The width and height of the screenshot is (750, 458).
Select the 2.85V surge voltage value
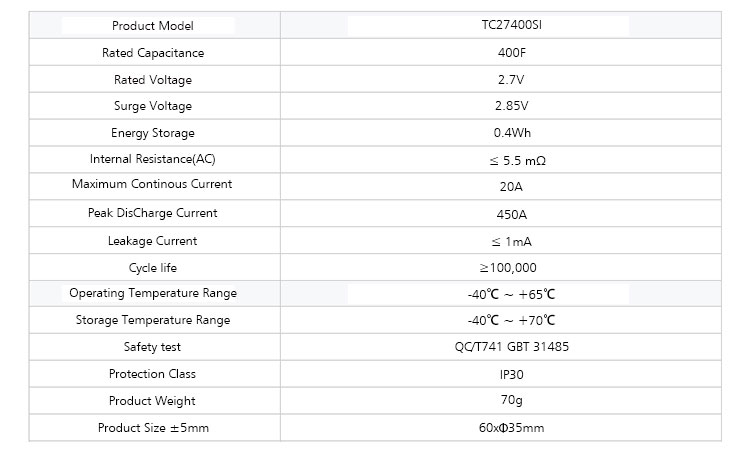coord(511,106)
